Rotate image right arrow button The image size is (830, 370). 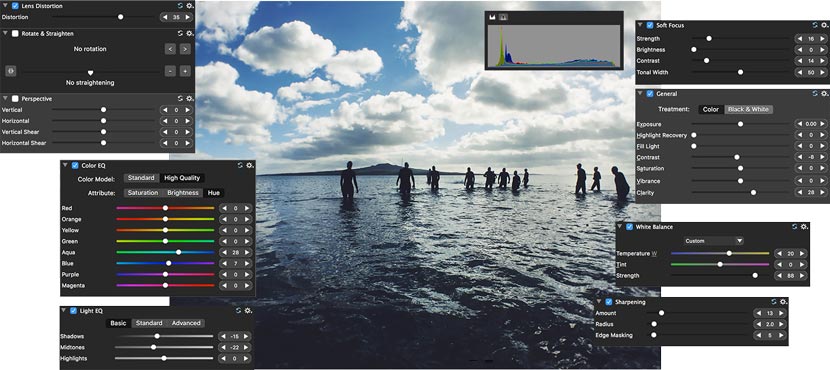[185, 49]
